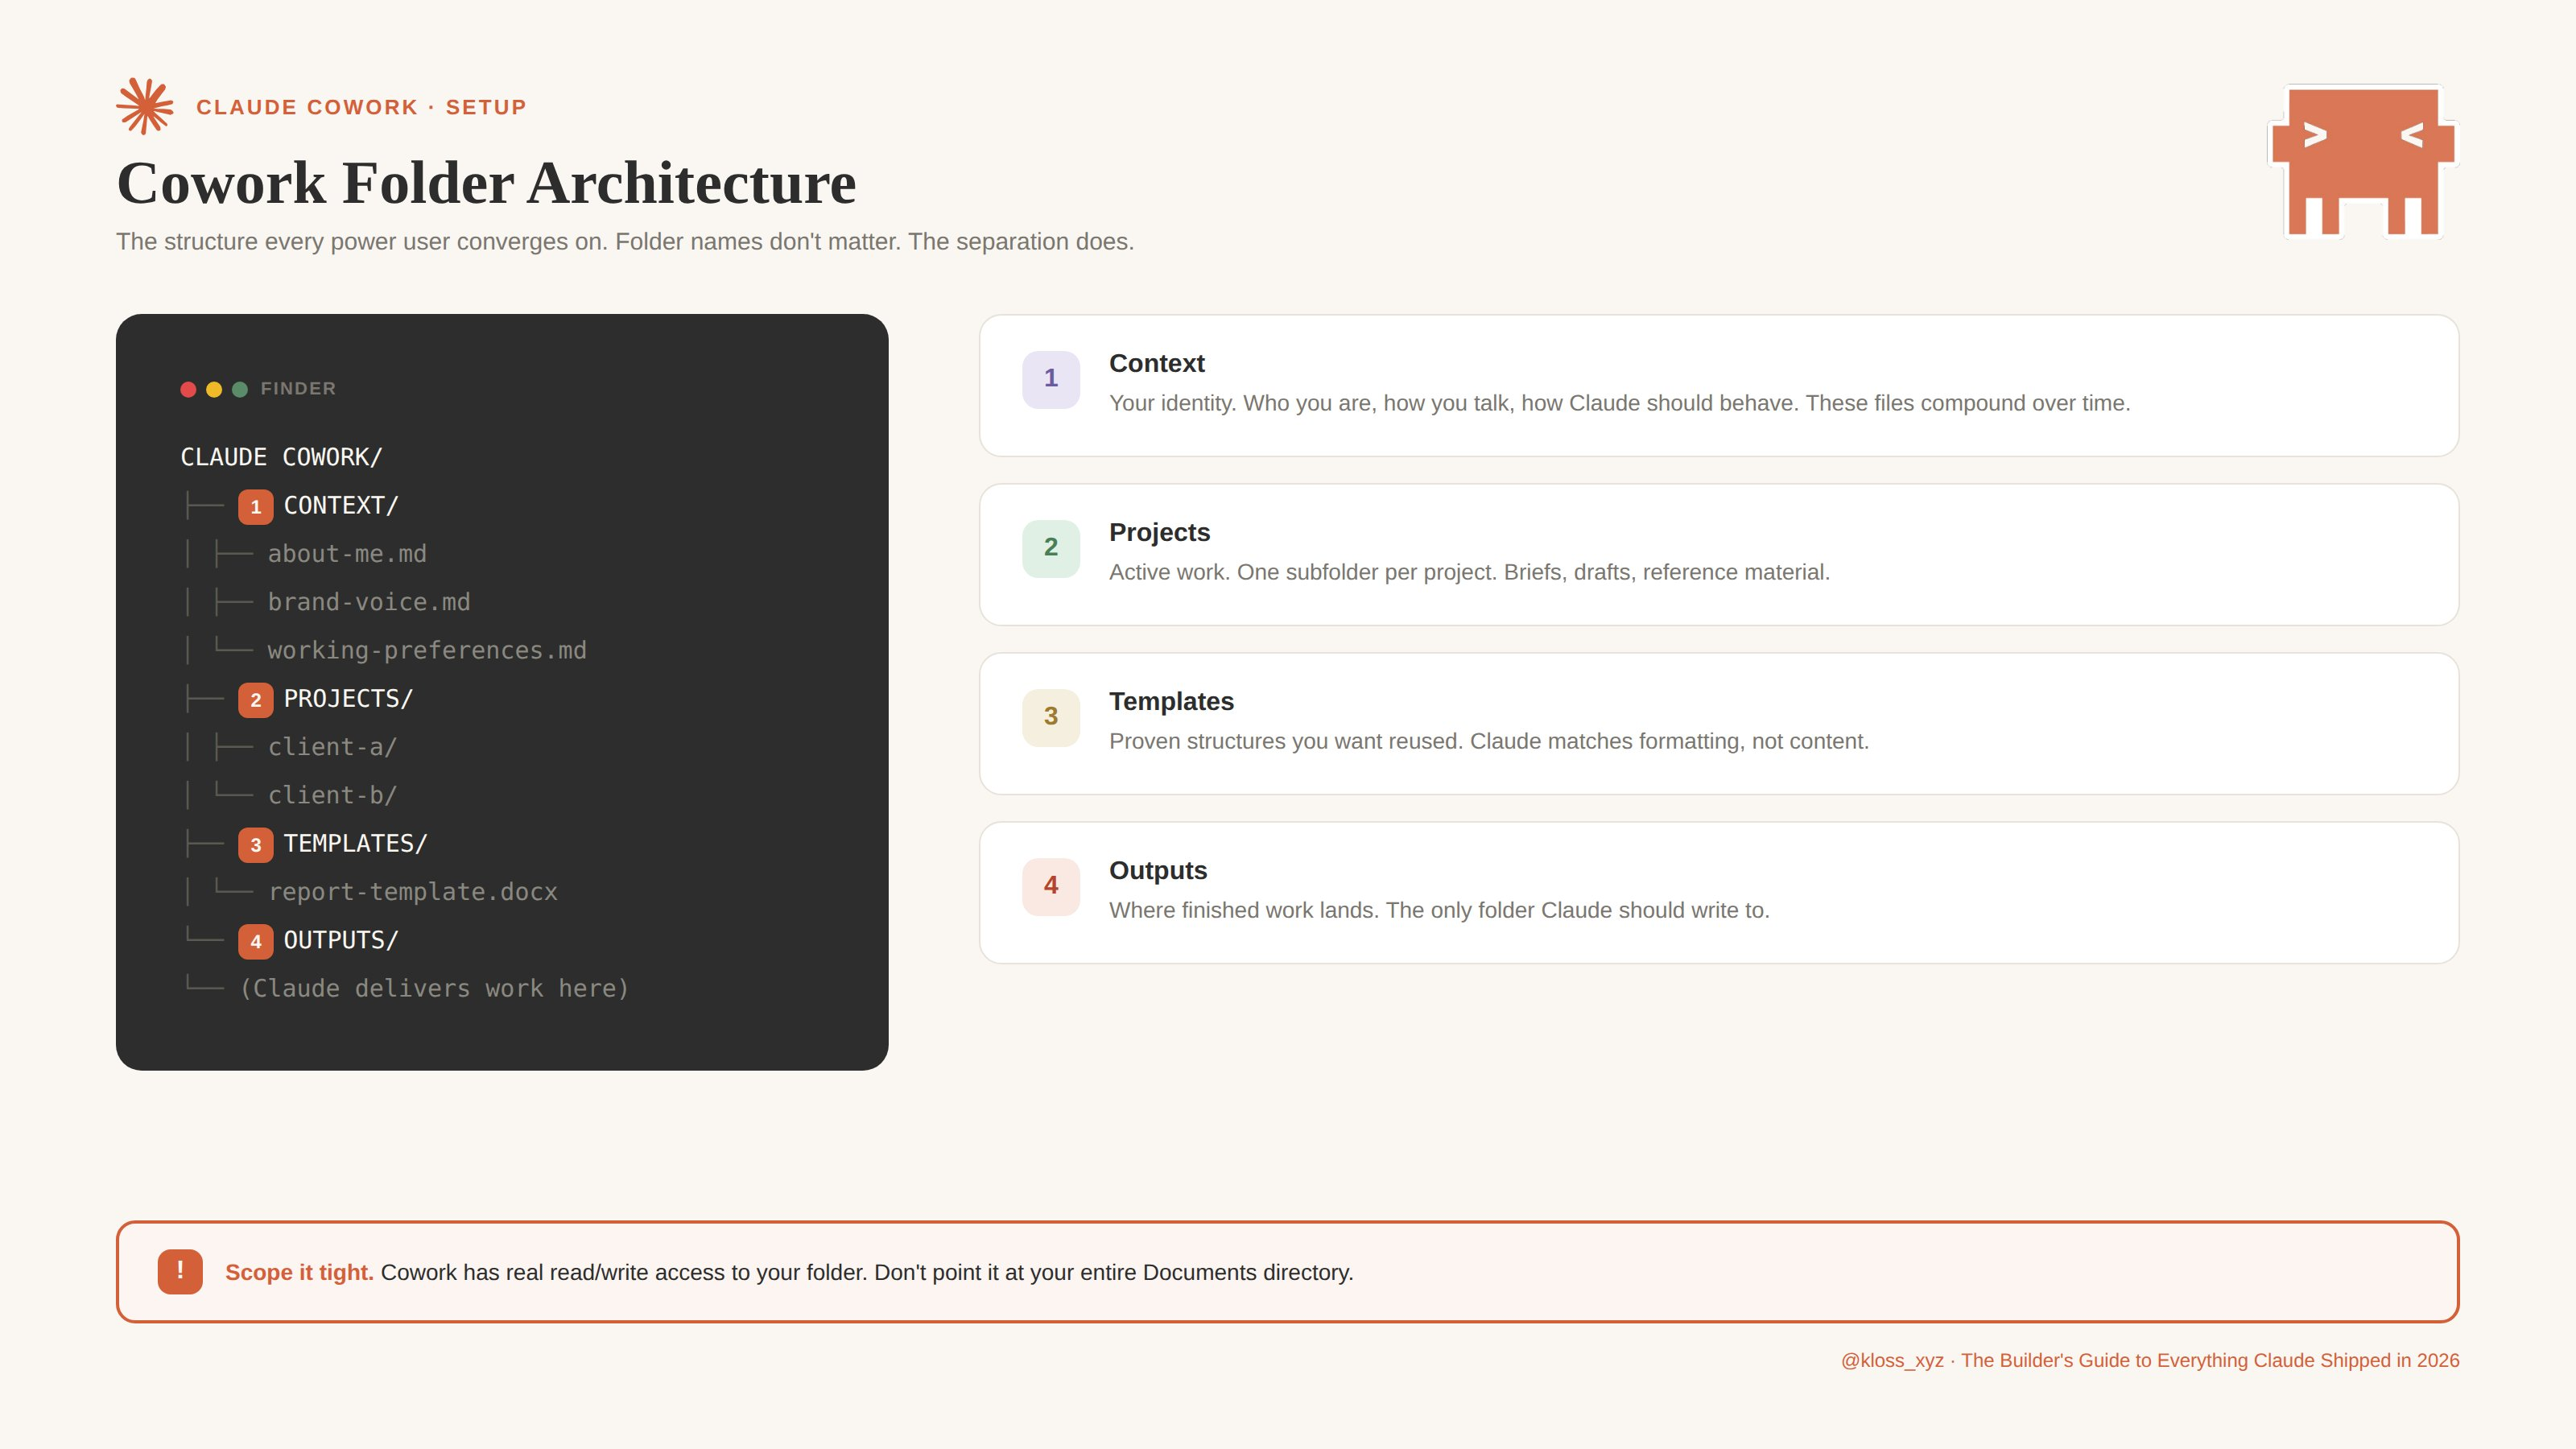Select the OUTPUTS/ folder in tree
Viewport: 2576px width, 1449px height.
[x=340, y=941]
